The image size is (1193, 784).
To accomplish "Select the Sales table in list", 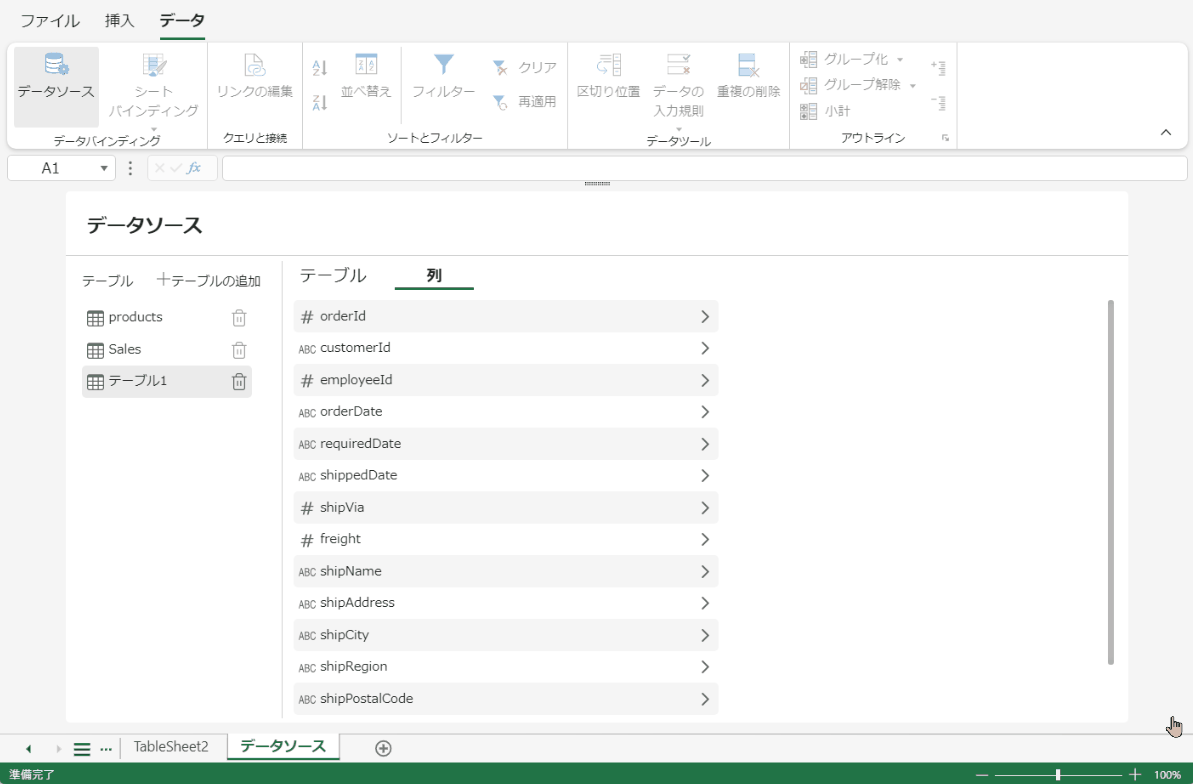I will (x=125, y=350).
